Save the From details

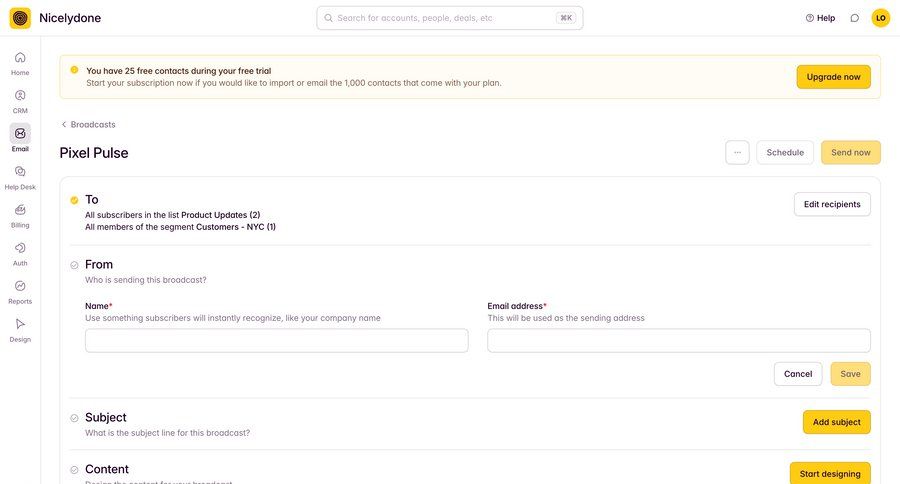[x=850, y=374]
